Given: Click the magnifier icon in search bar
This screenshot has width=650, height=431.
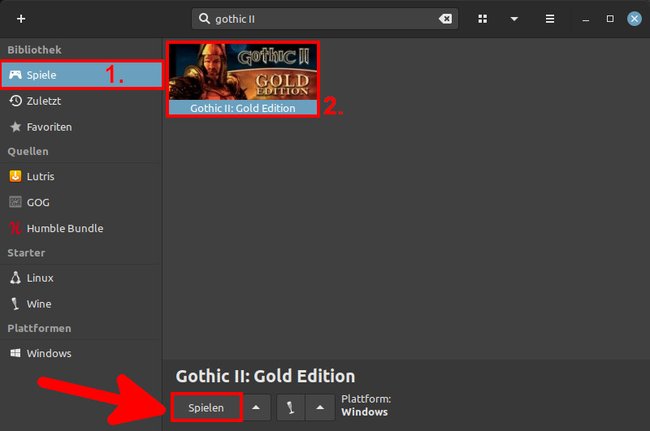Looking at the screenshot, I should click(x=204, y=19).
